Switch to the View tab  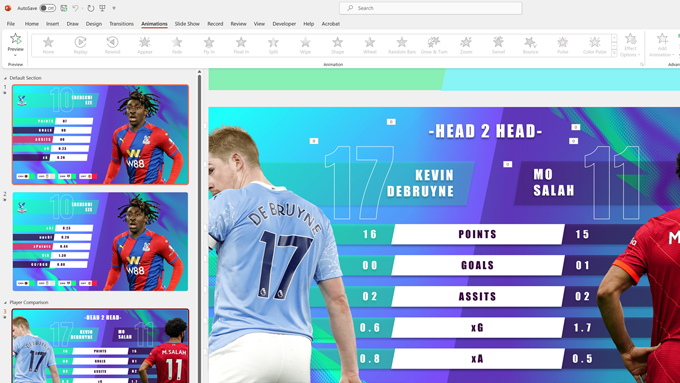(259, 24)
